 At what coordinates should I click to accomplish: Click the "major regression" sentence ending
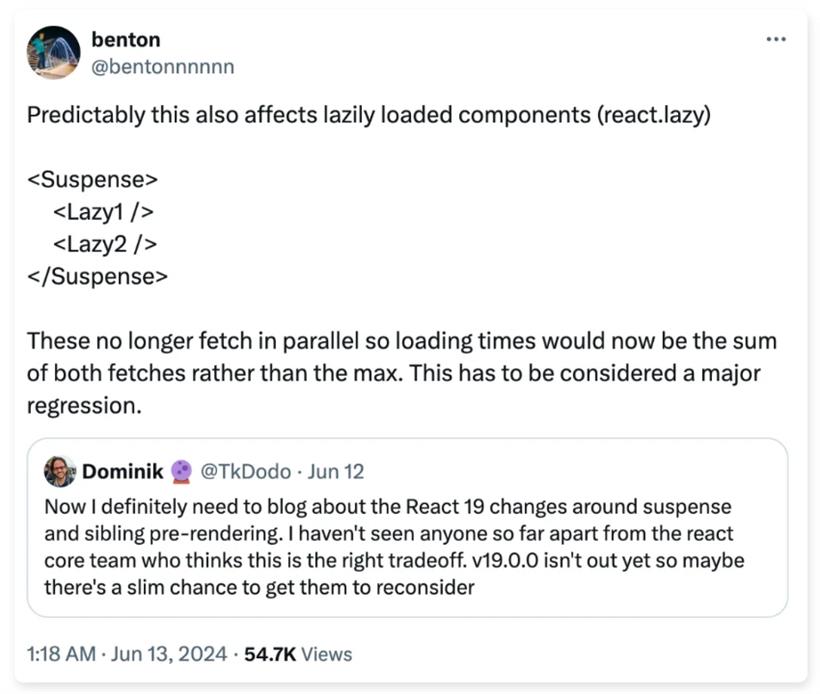tap(394, 389)
